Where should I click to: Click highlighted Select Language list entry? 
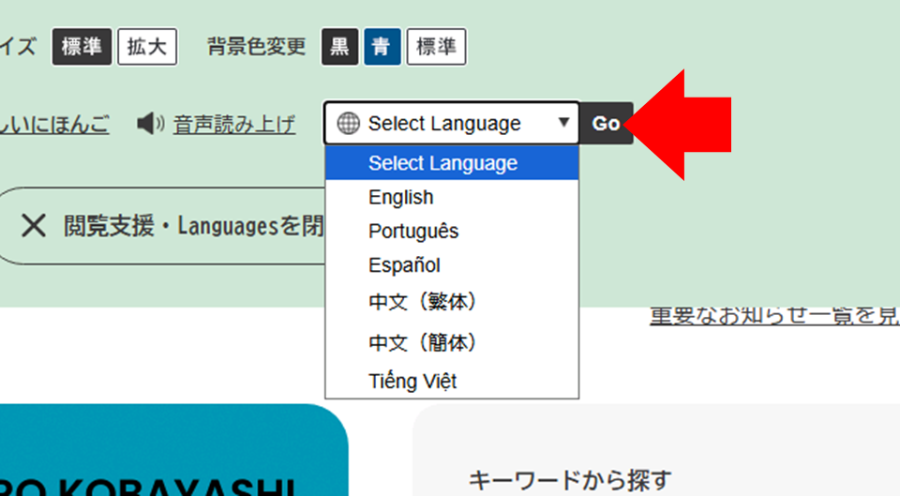(443, 163)
